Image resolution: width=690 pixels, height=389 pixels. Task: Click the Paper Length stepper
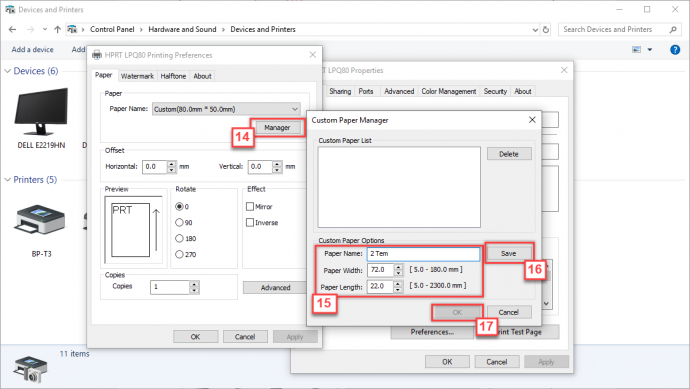tap(398, 286)
